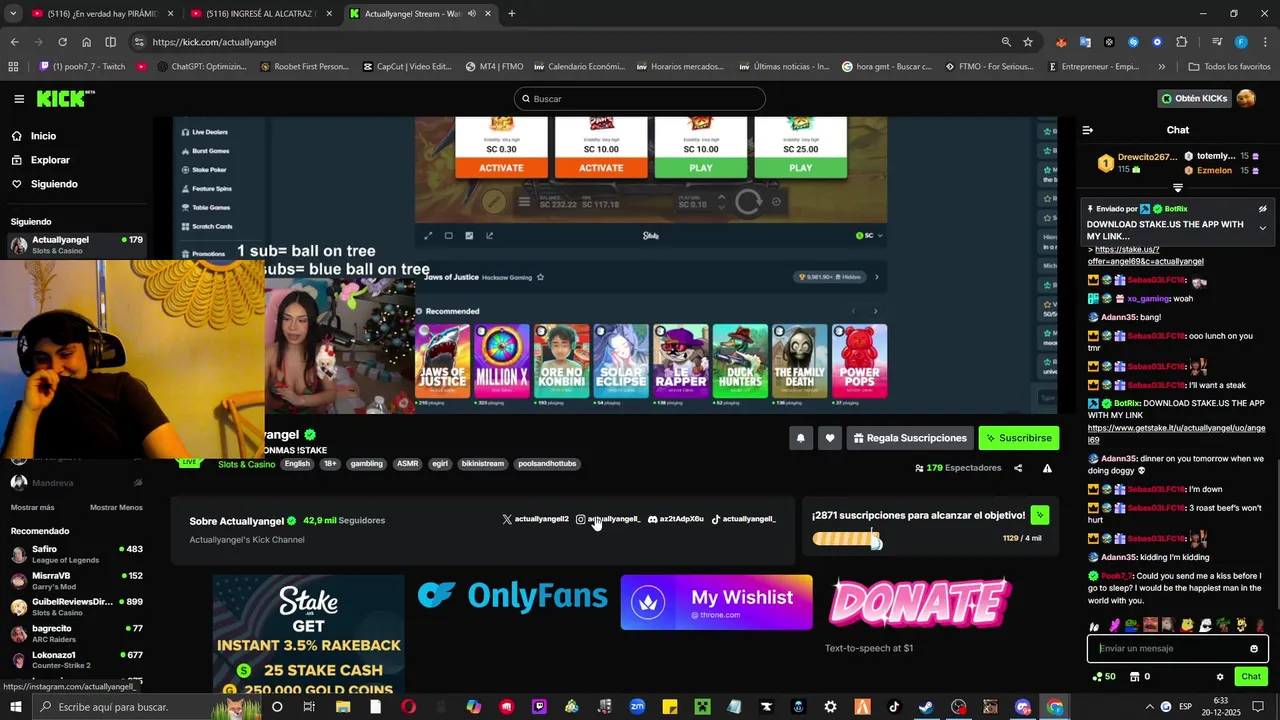
Task: Open emoji picker in message box
Action: 1254,649
